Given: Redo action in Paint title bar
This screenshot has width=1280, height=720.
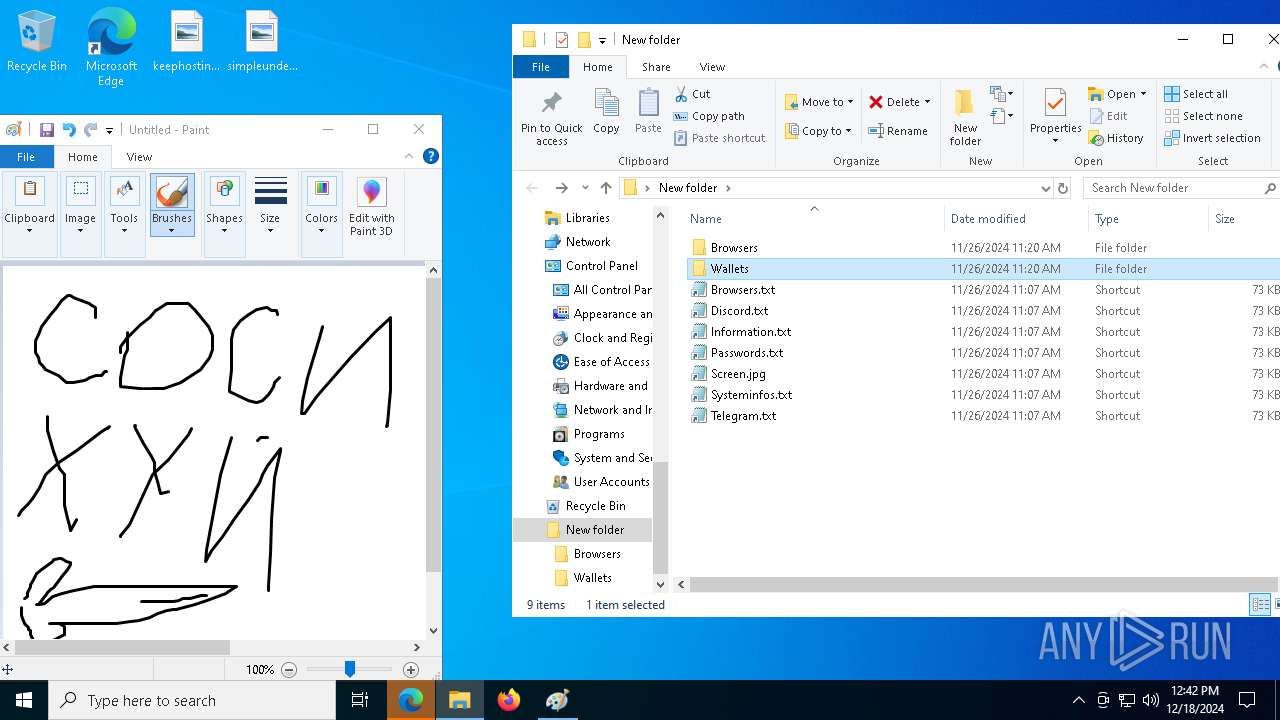Looking at the screenshot, I should pyautogui.click(x=90, y=129).
